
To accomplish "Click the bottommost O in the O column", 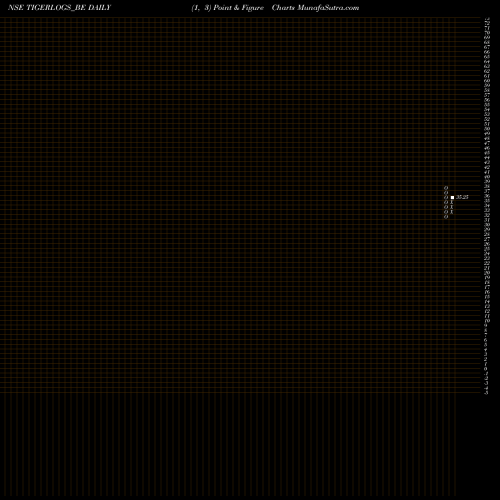I will point(446,217).
